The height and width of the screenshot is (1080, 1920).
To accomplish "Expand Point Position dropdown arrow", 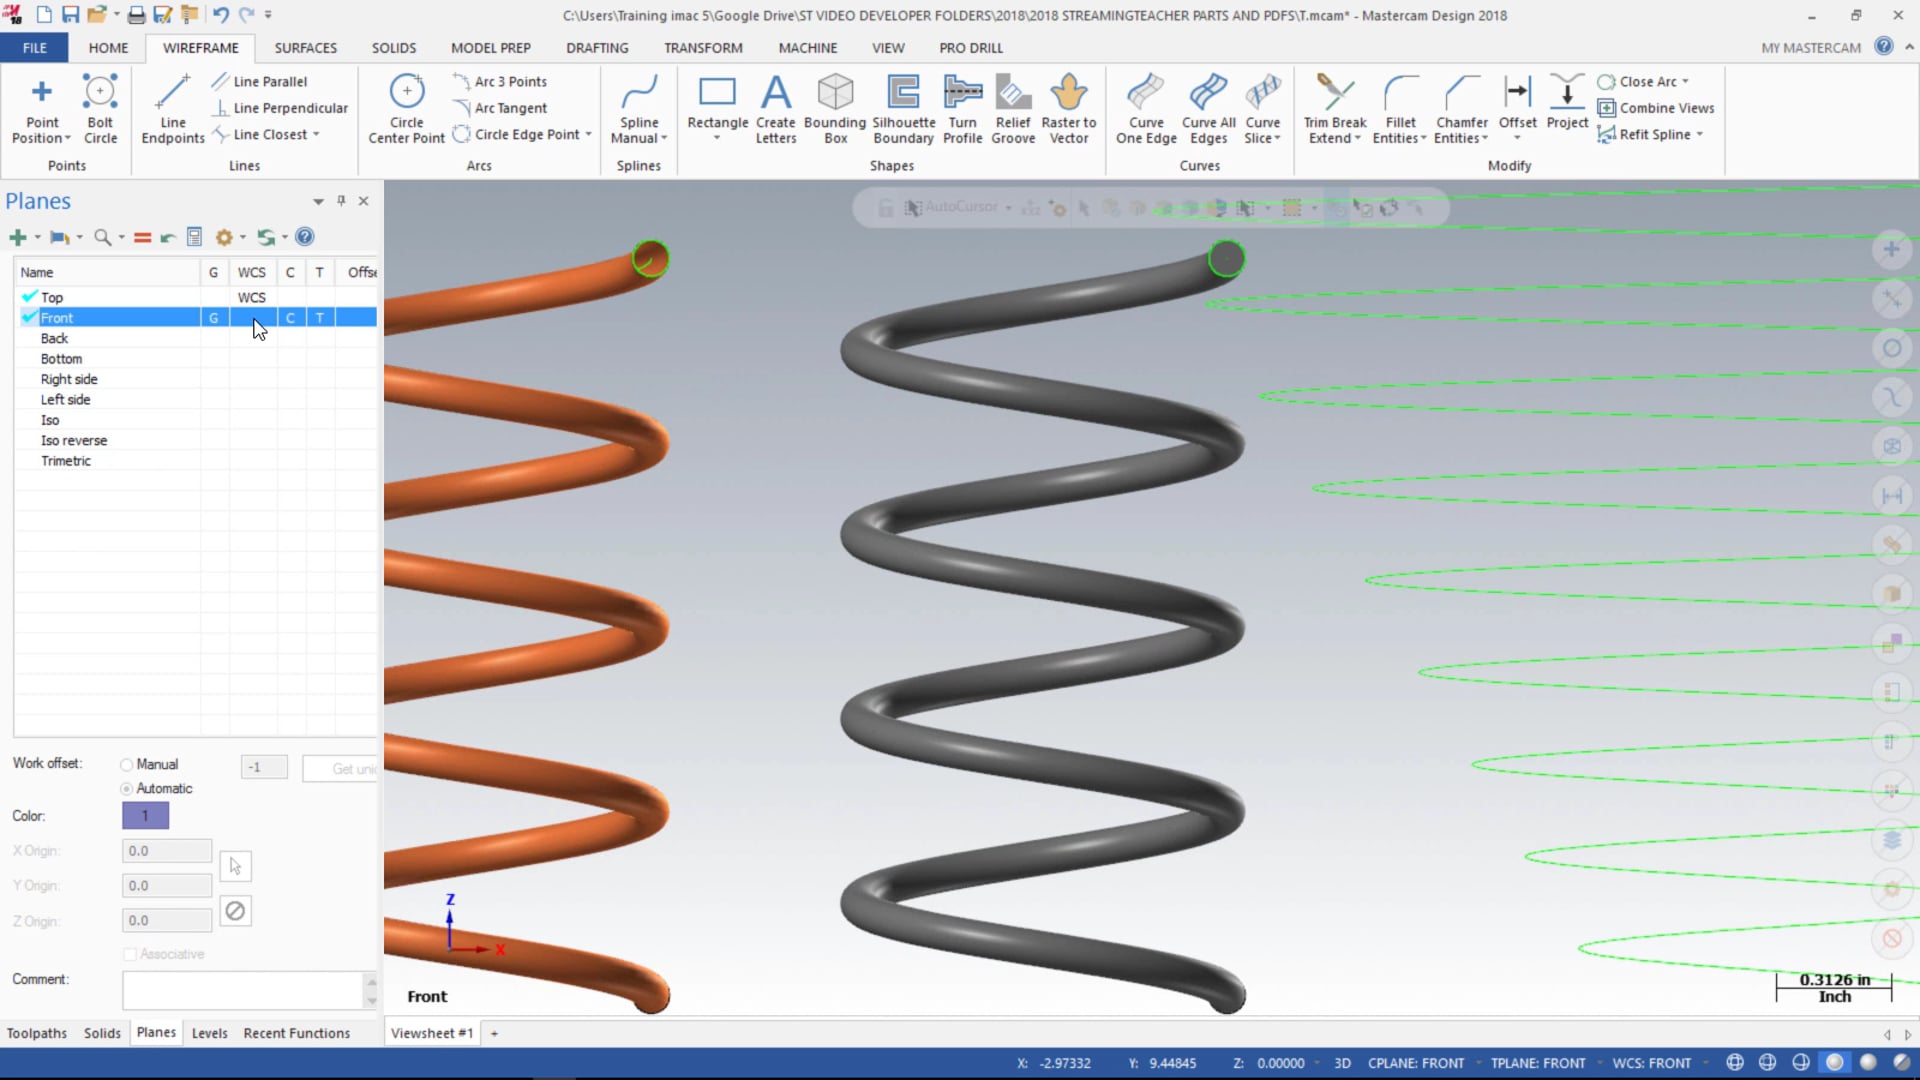I will coord(68,139).
